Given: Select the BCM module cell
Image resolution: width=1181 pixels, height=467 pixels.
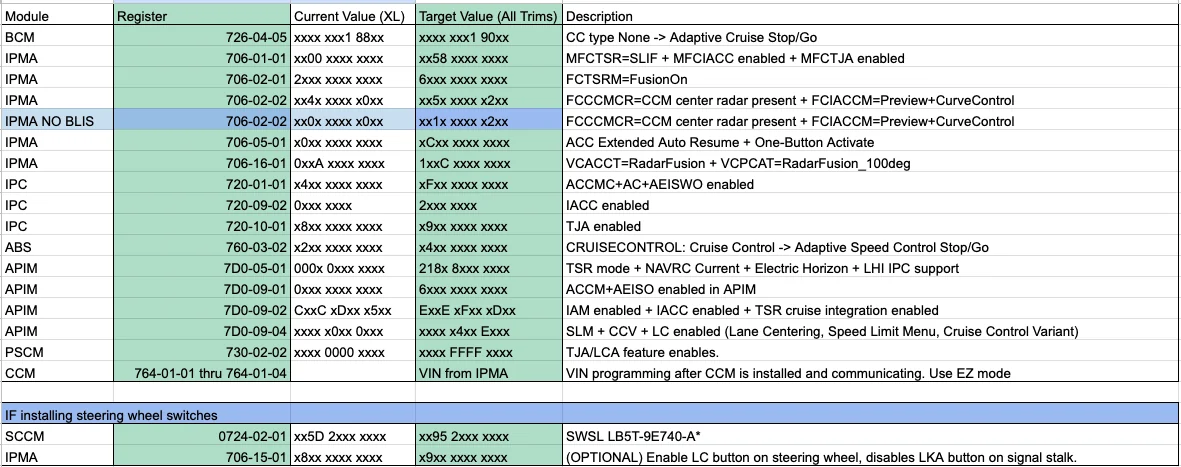Looking at the screenshot, I should point(57,37).
